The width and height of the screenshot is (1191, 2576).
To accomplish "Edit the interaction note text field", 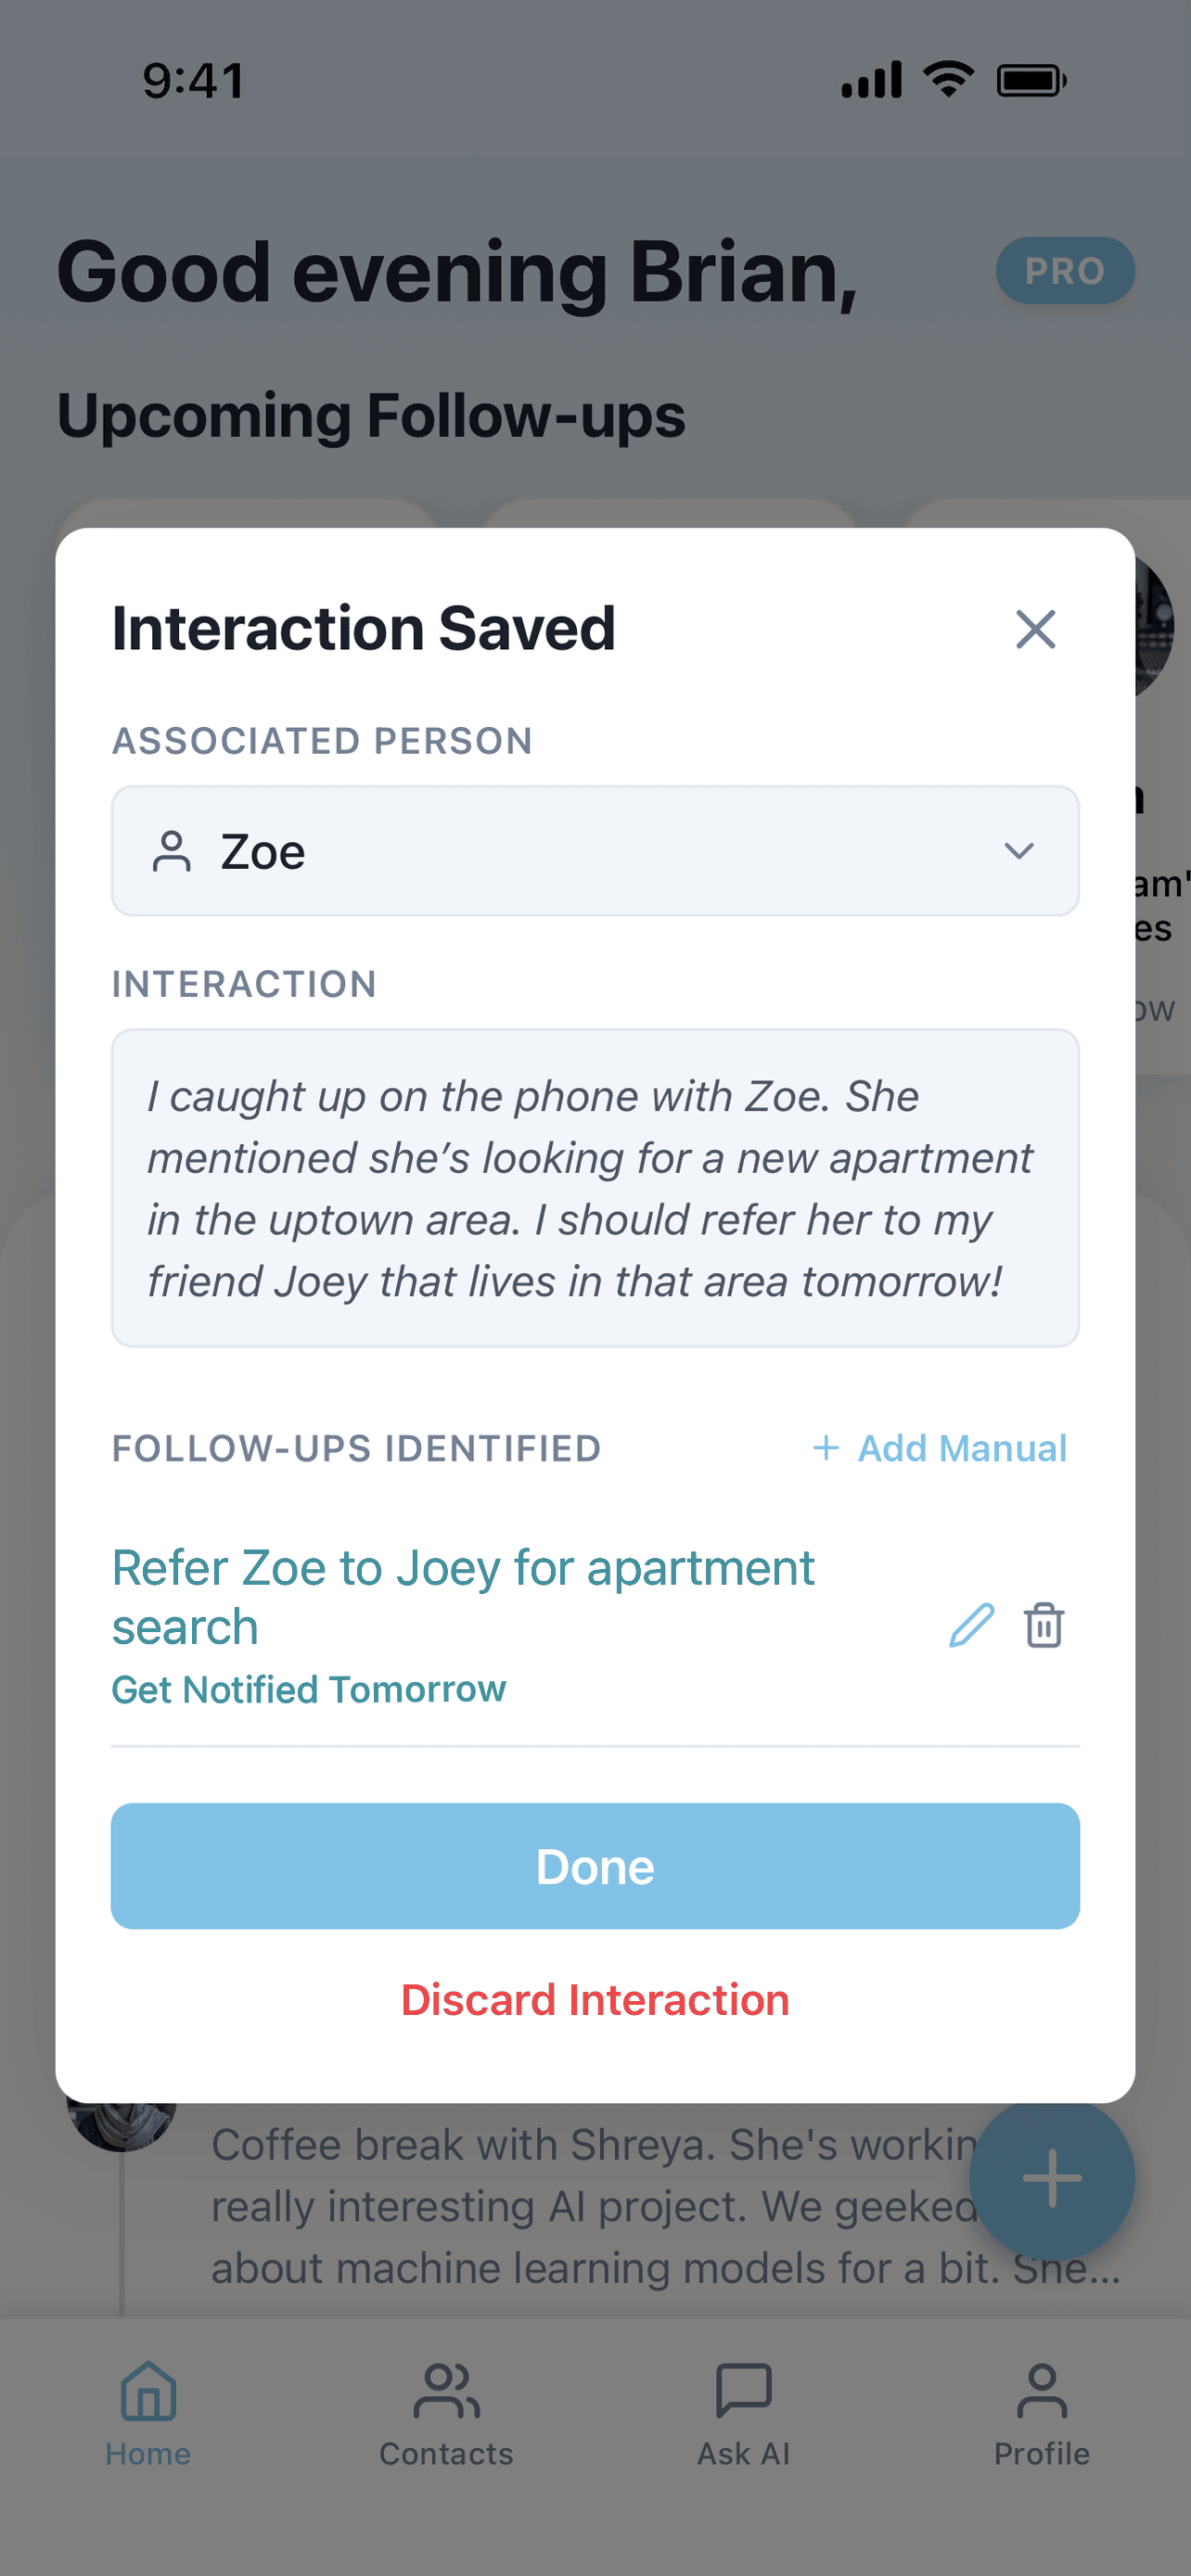I will pos(595,1188).
